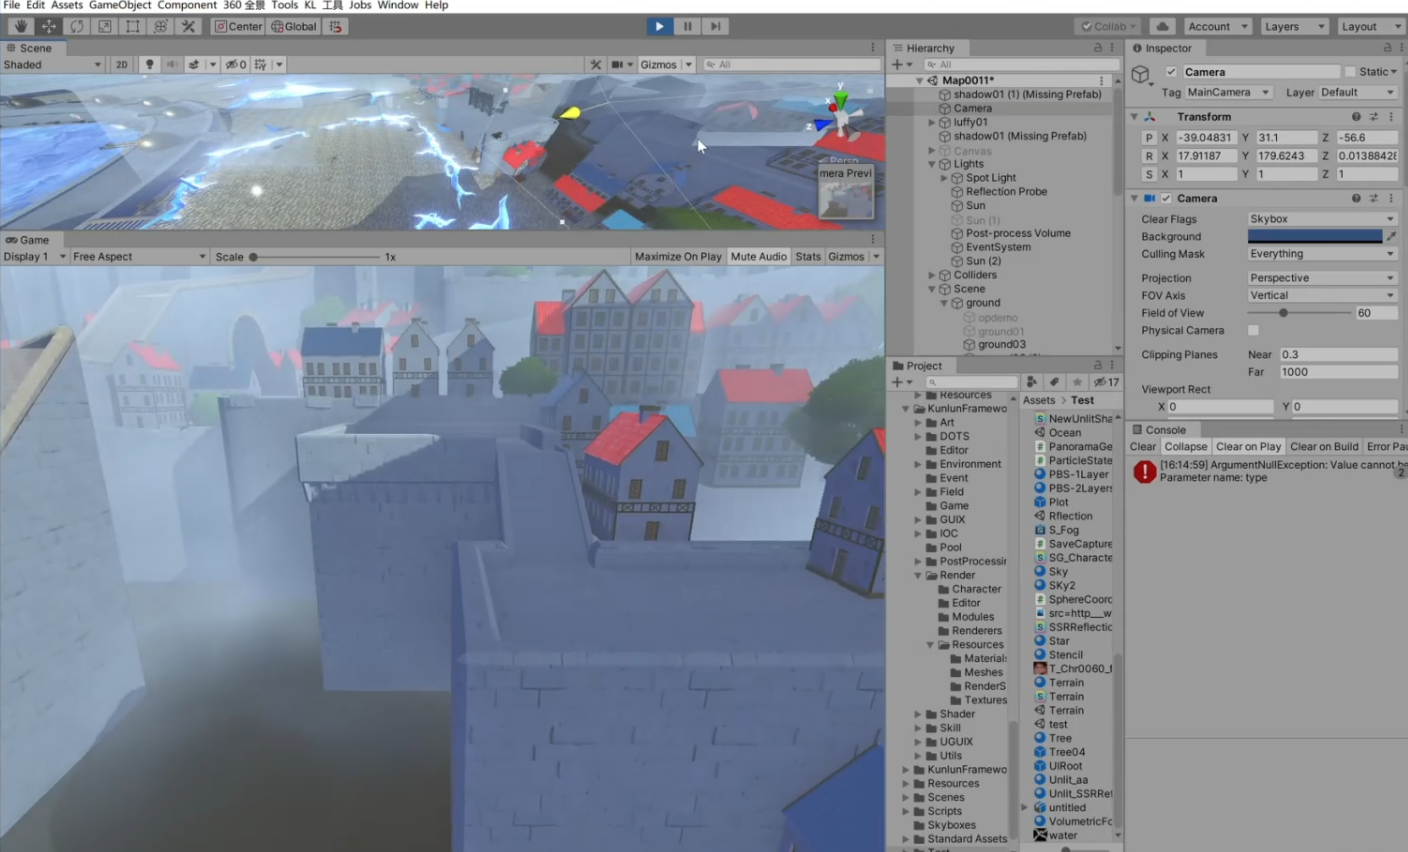Select the Move tool

pyautogui.click(x=48, y=26)
